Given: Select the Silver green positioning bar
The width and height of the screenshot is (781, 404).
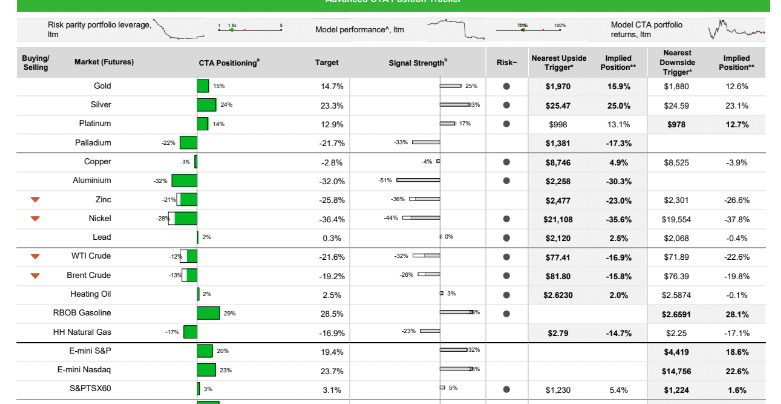Looking at the screenshot, I should (x=207, y=105).
